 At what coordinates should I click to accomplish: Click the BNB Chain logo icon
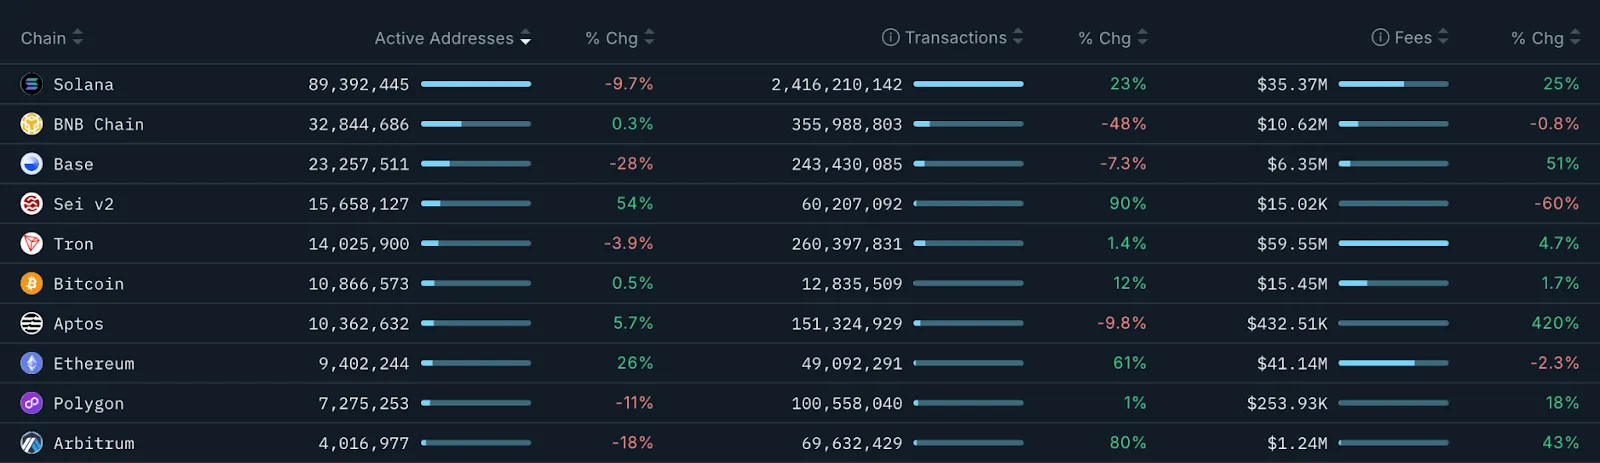[x=31, y=124]
